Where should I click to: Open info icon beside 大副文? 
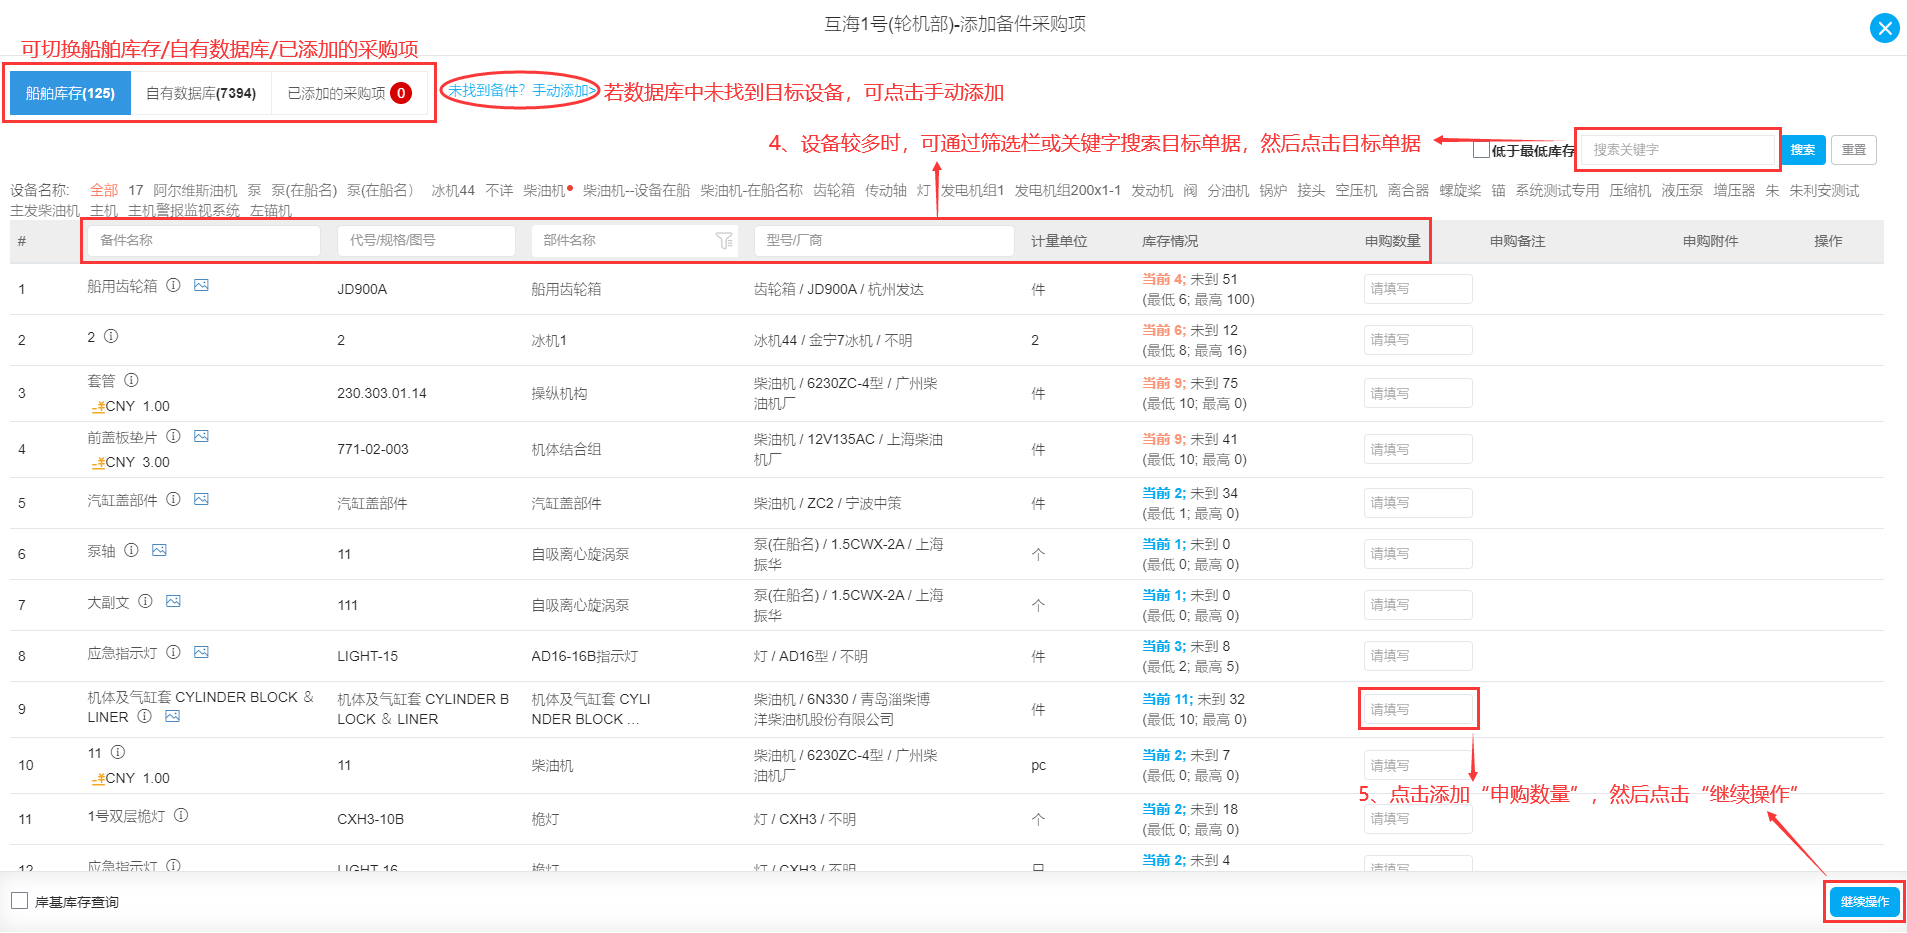click(x=145, y=601)
